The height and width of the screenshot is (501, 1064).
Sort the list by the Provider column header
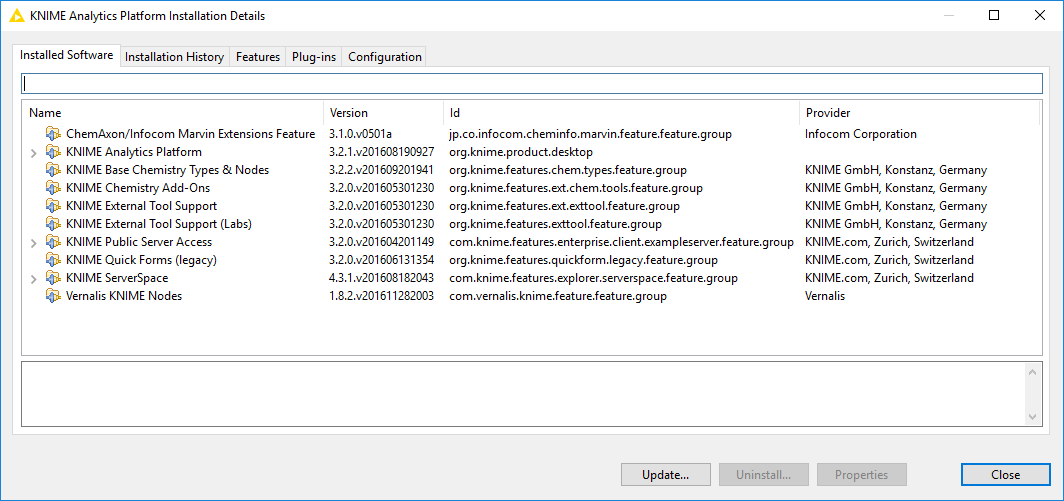(x=919, y=113)
